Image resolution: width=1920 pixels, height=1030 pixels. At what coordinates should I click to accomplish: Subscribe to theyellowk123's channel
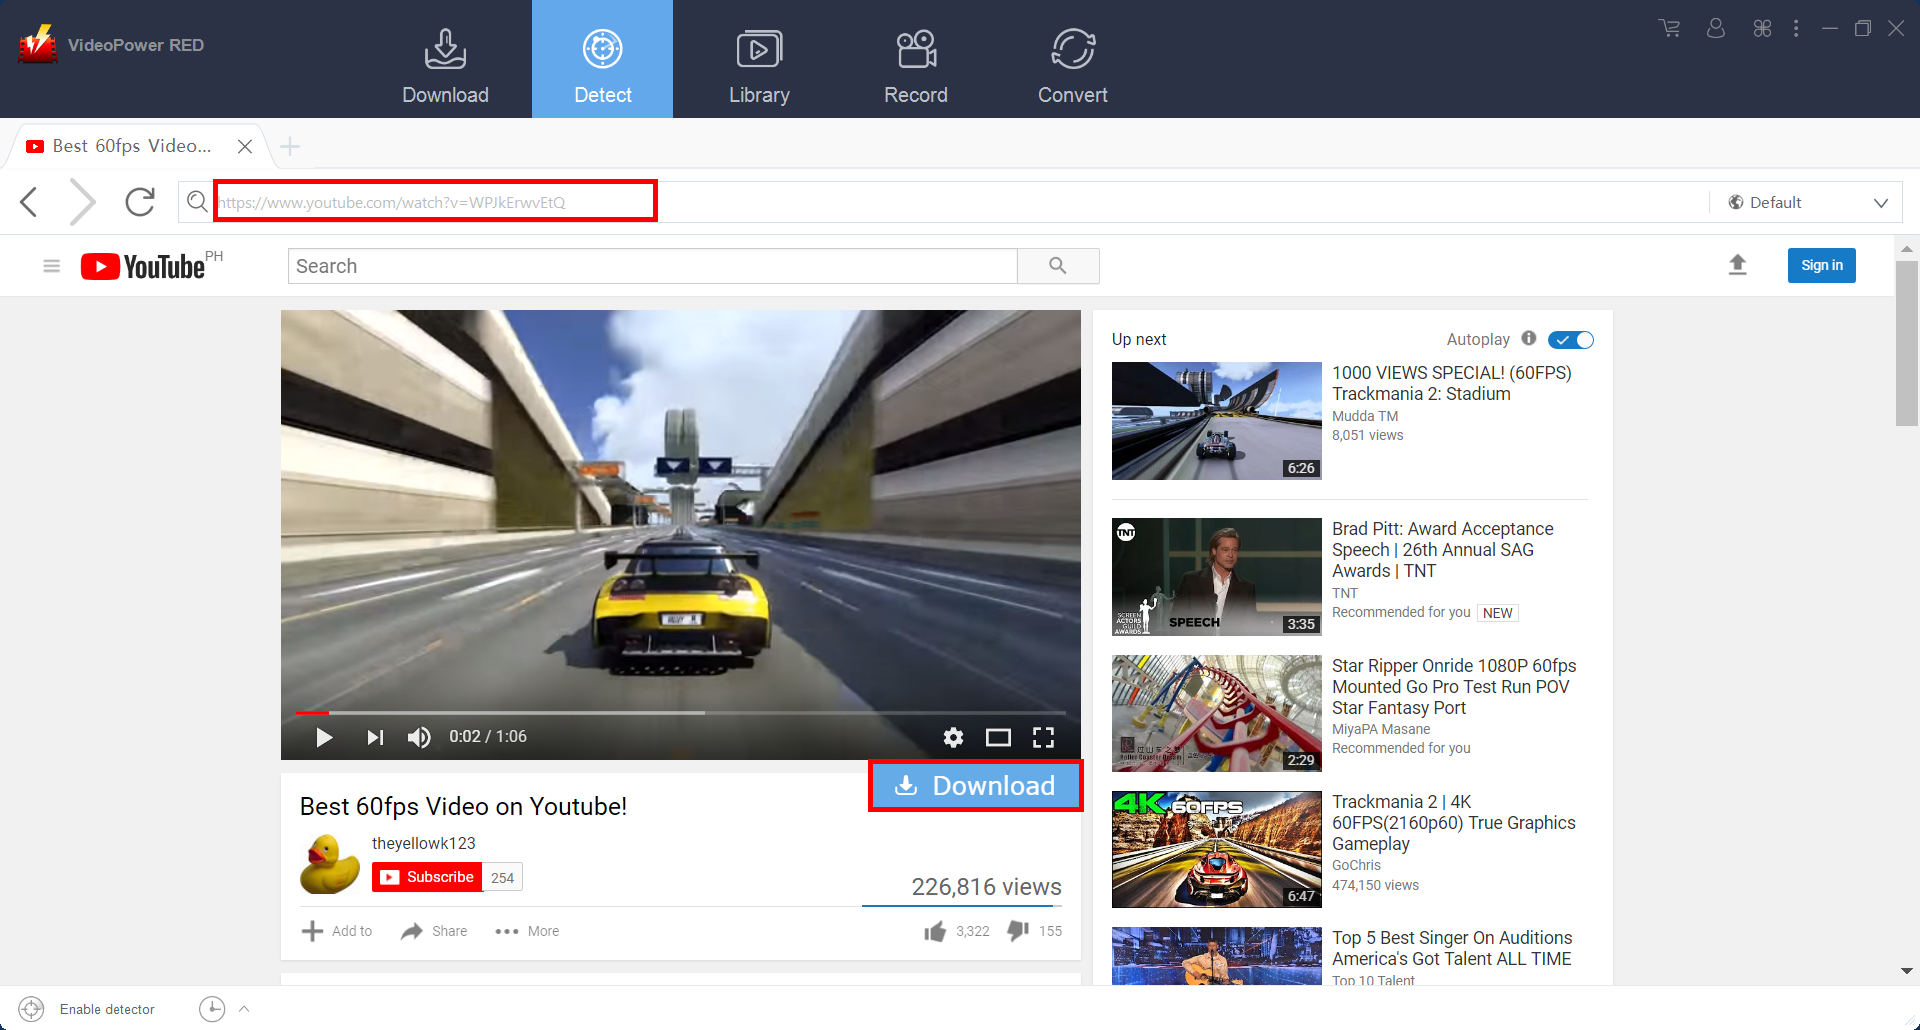click(426, 876)
